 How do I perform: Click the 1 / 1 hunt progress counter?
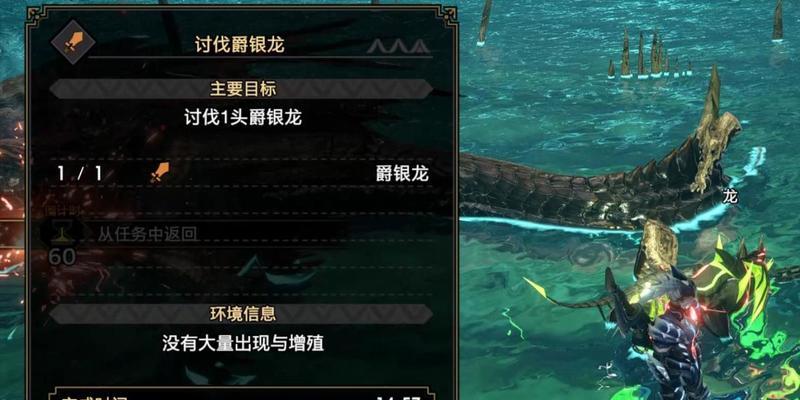(x=80, y=174)
